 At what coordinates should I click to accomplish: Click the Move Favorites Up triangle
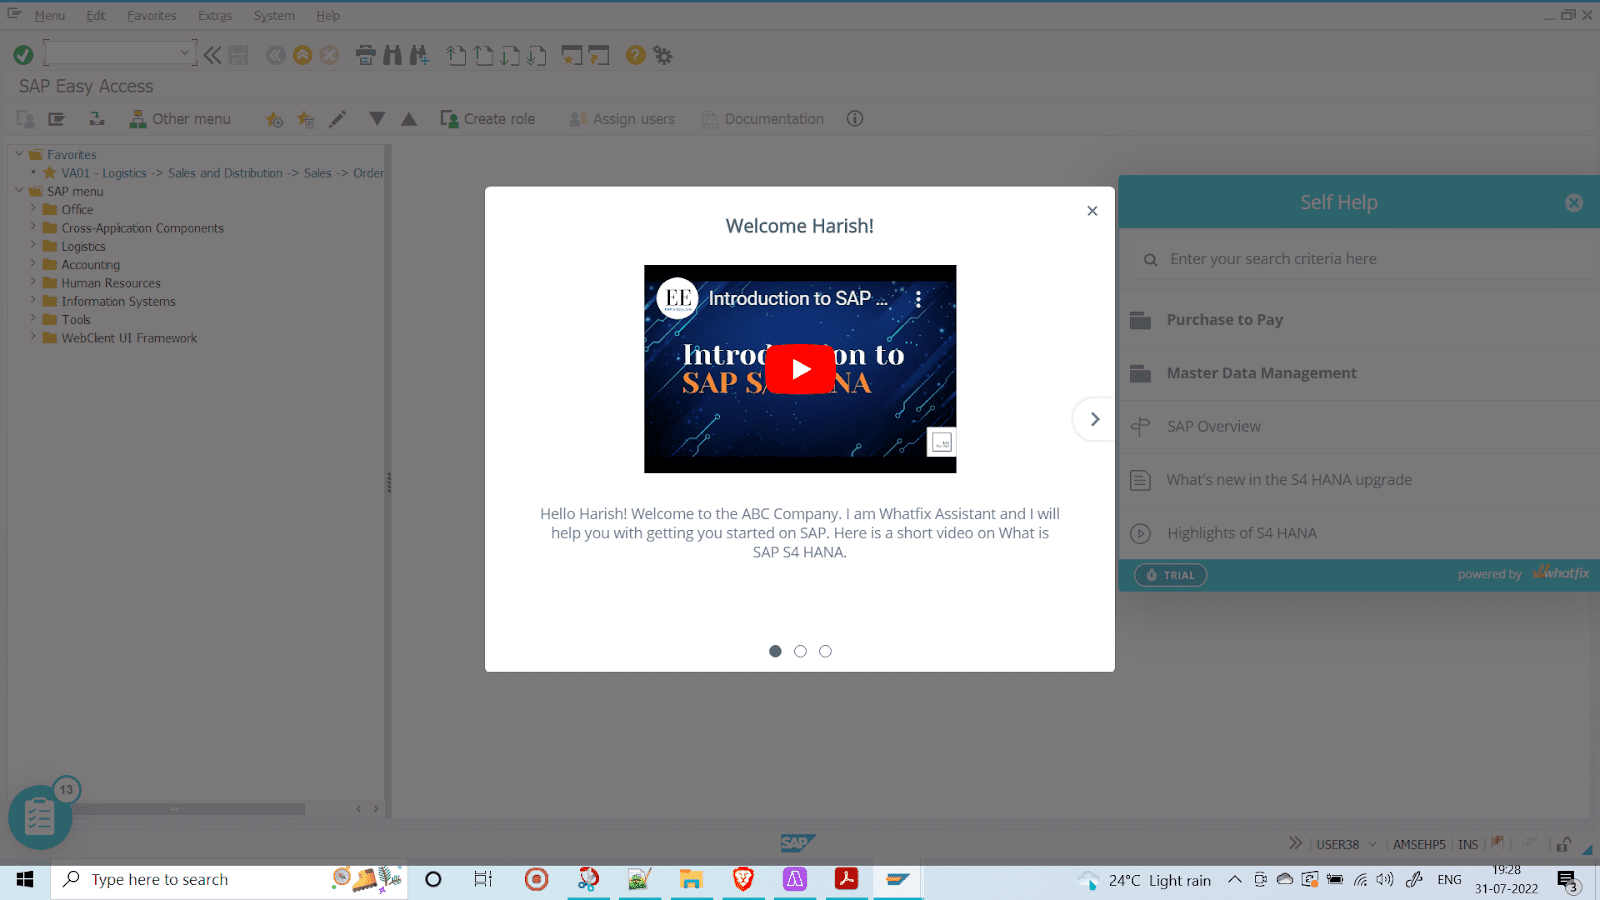point(409,119)
